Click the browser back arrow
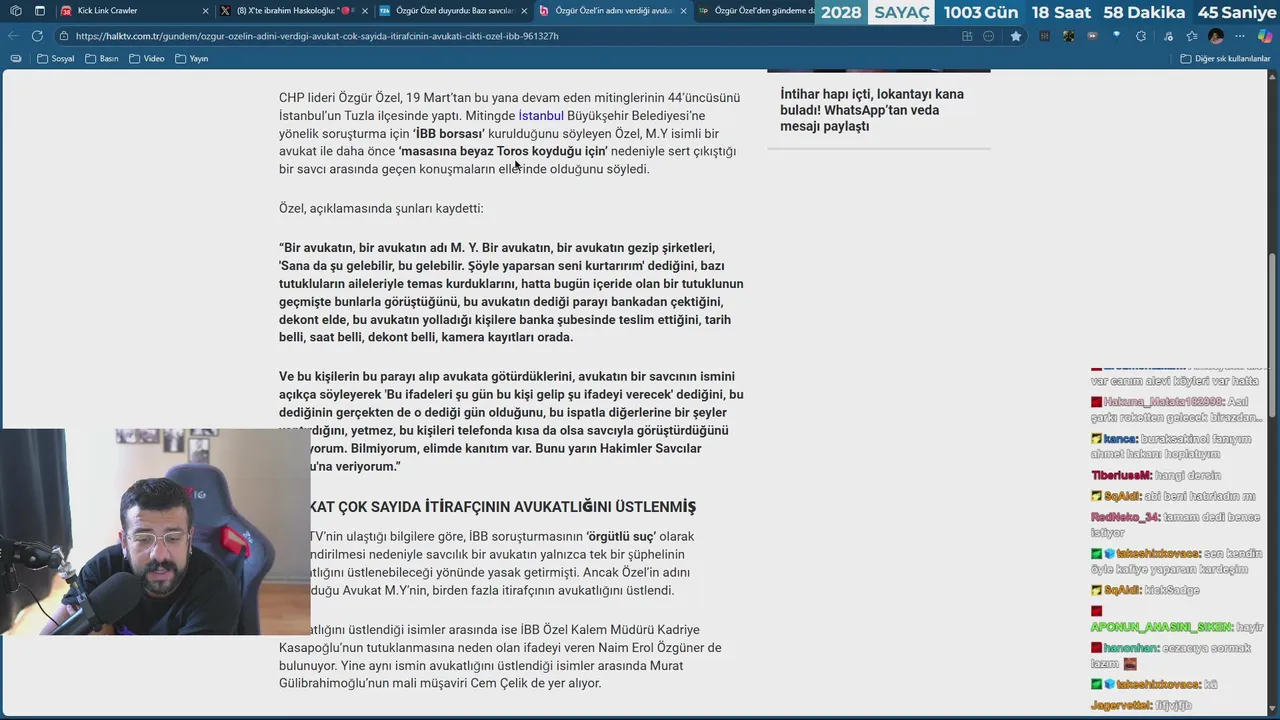Screen dimensions: 1280x720 click(14, 36)
